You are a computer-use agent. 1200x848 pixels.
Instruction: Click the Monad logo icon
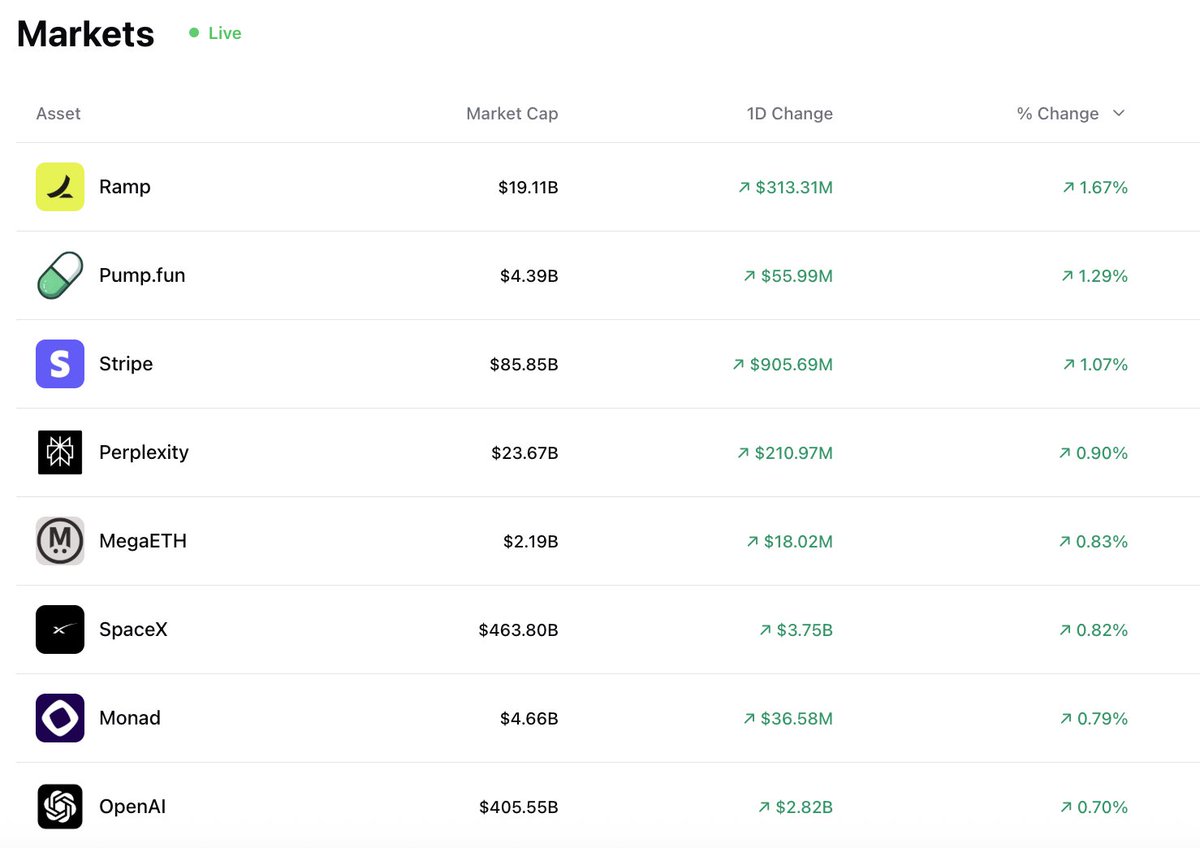(60, 718)
